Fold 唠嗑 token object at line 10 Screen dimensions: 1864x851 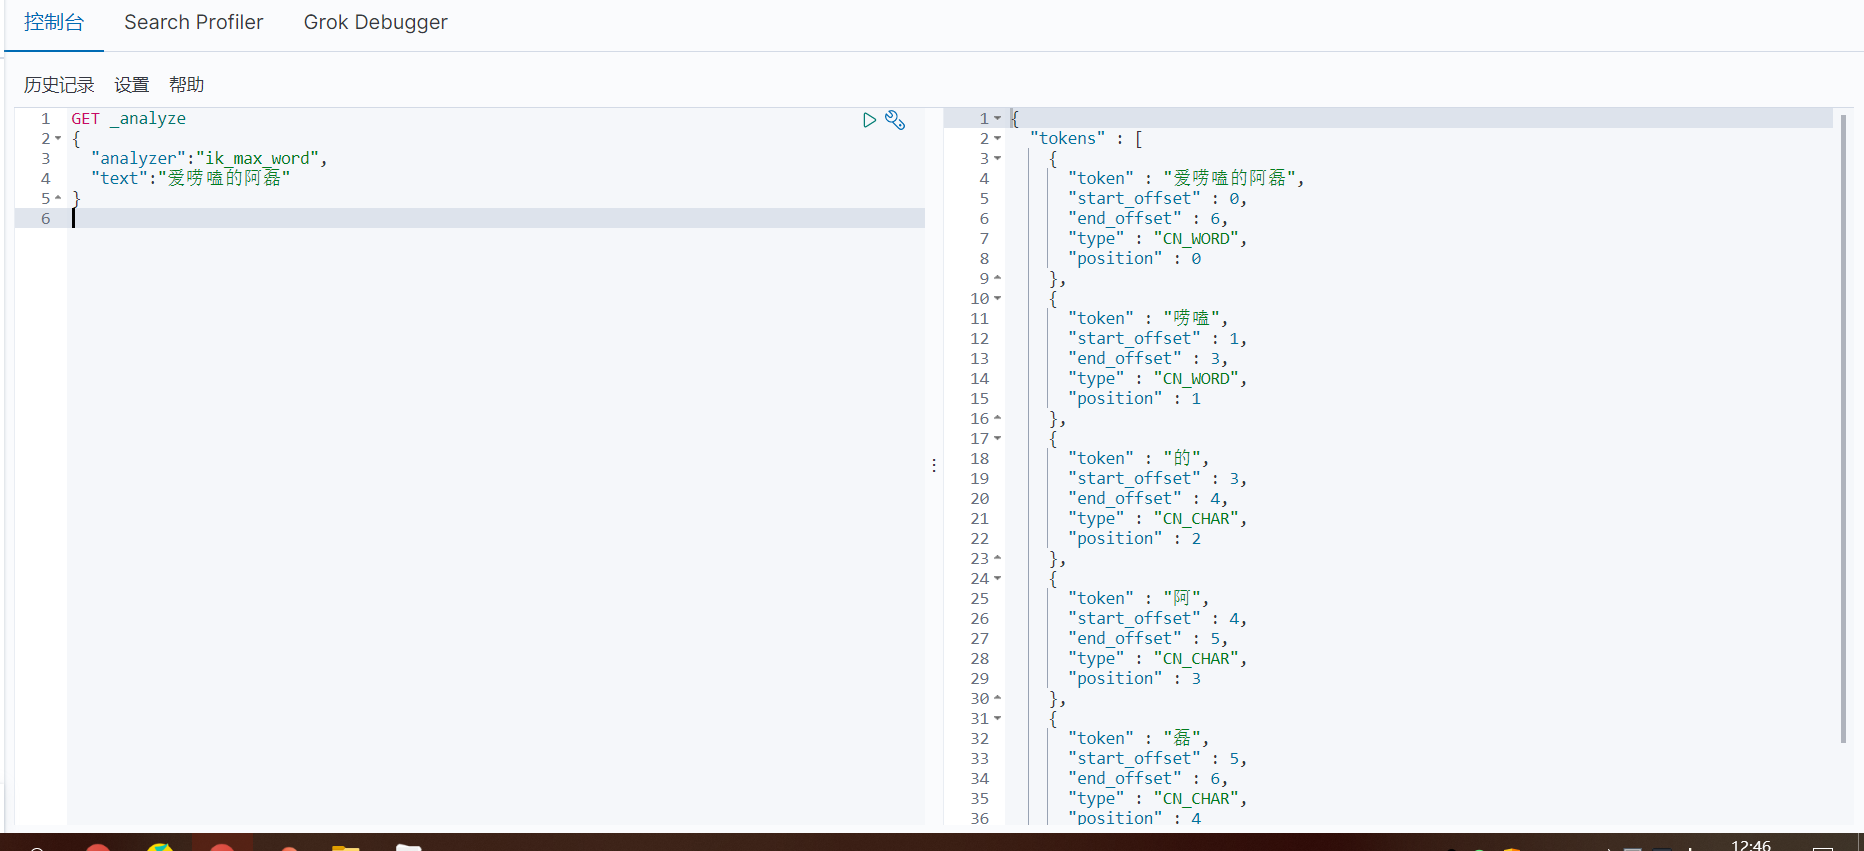[997, 298]
